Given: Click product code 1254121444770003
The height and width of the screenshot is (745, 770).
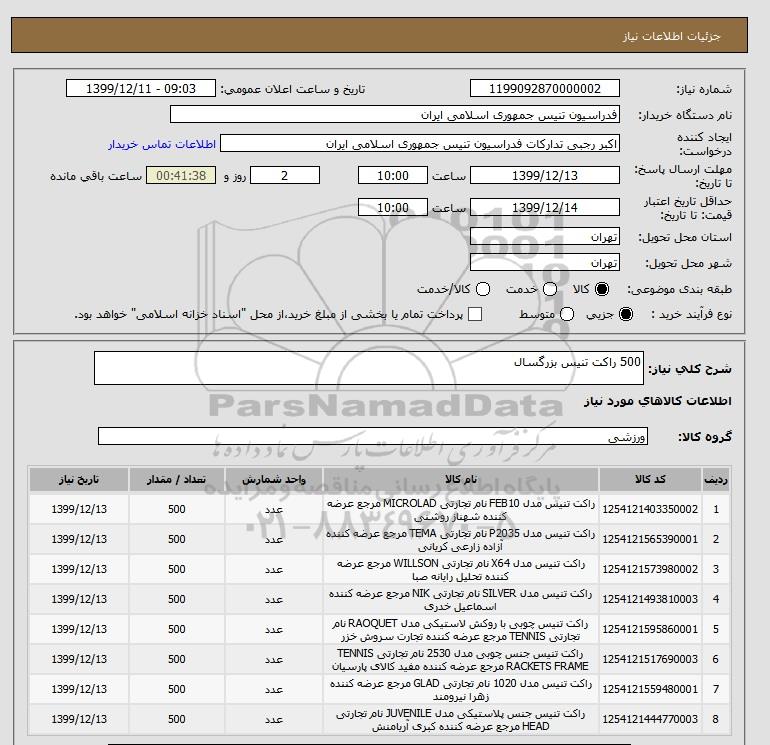Looking at the screenshot, I should pos(650,719).
